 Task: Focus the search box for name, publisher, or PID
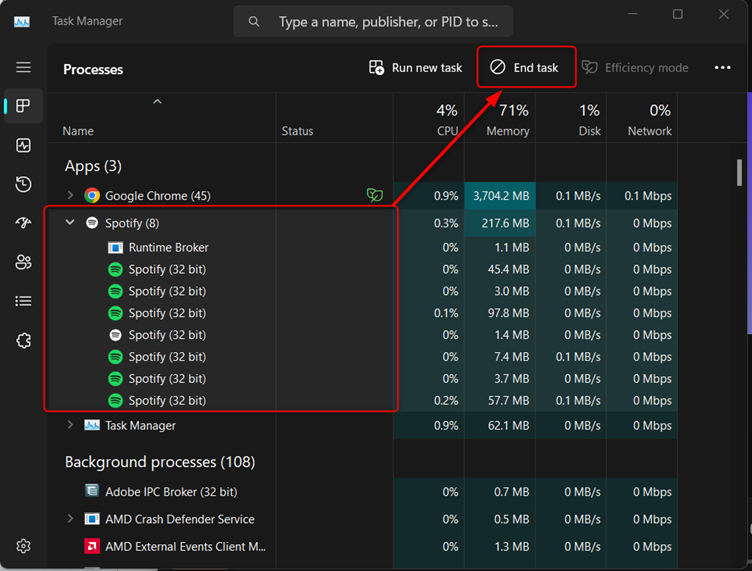point(373,22)
